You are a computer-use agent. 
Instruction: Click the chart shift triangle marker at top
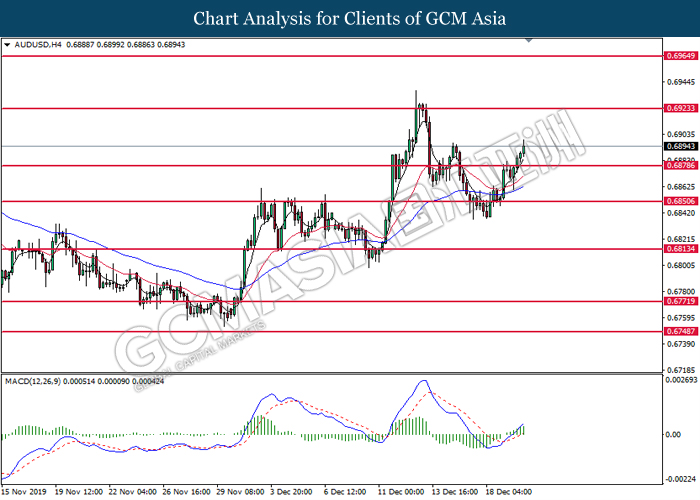(529, 41)
